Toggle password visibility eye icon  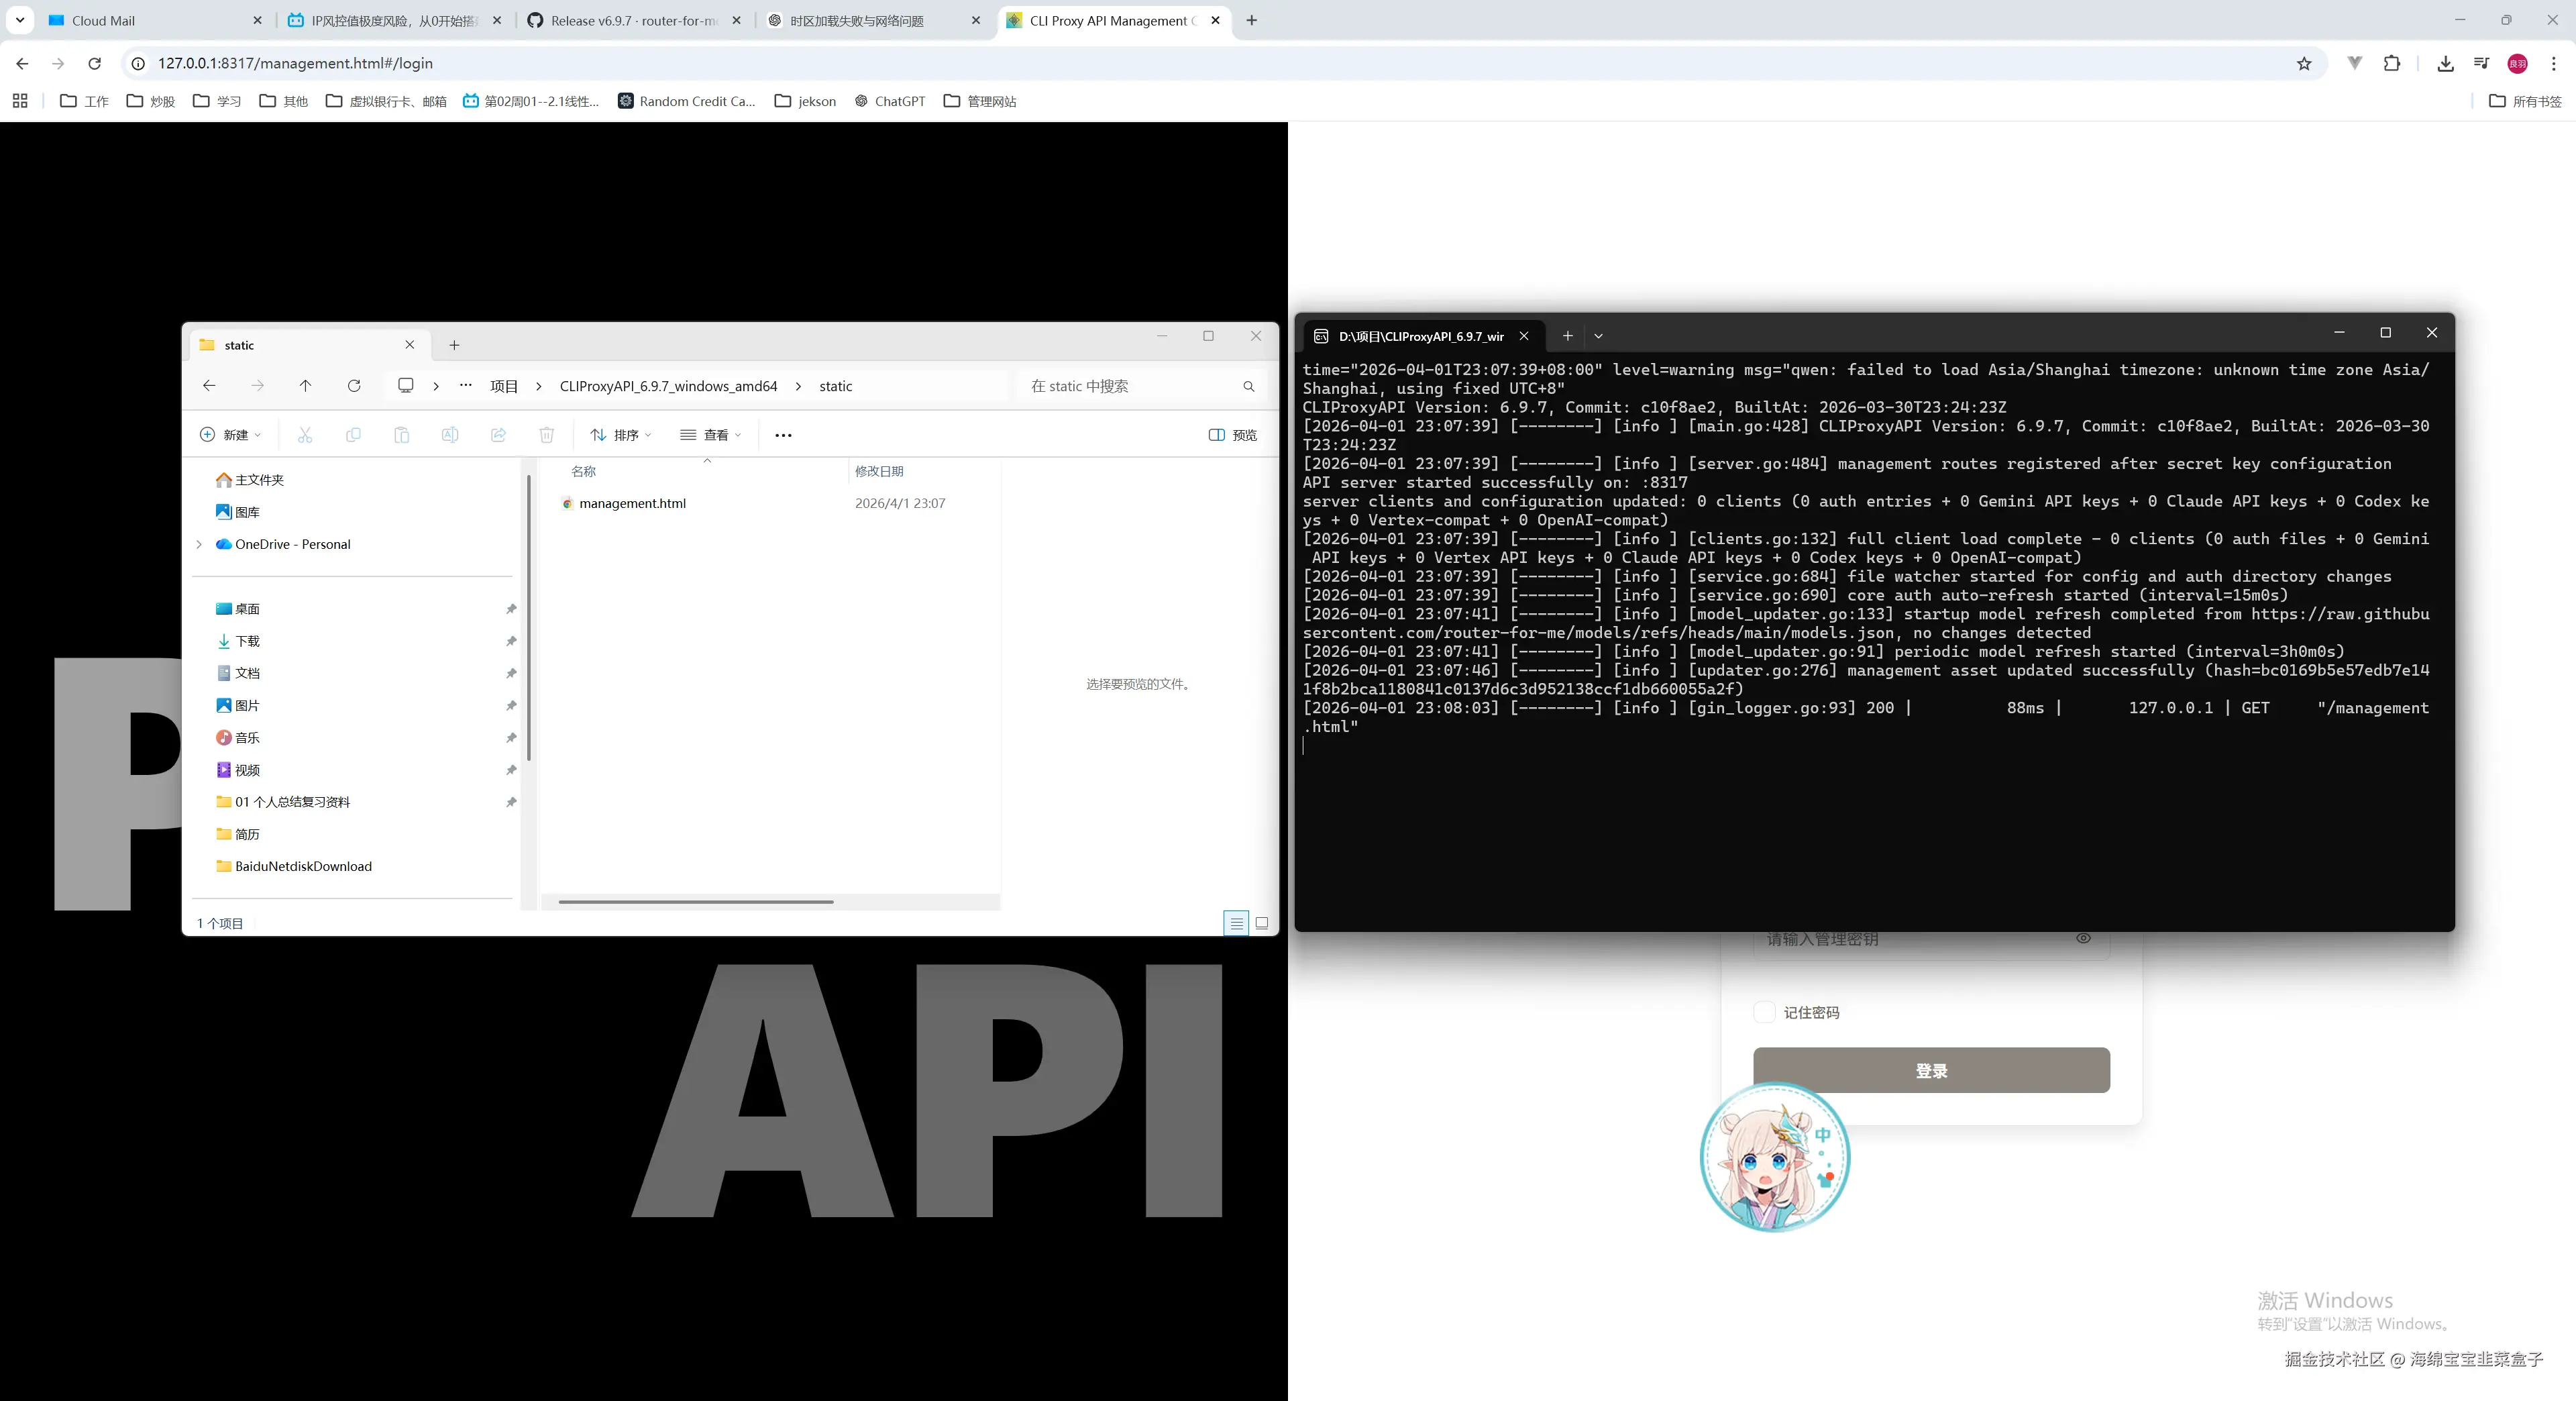coord(2083,938)
